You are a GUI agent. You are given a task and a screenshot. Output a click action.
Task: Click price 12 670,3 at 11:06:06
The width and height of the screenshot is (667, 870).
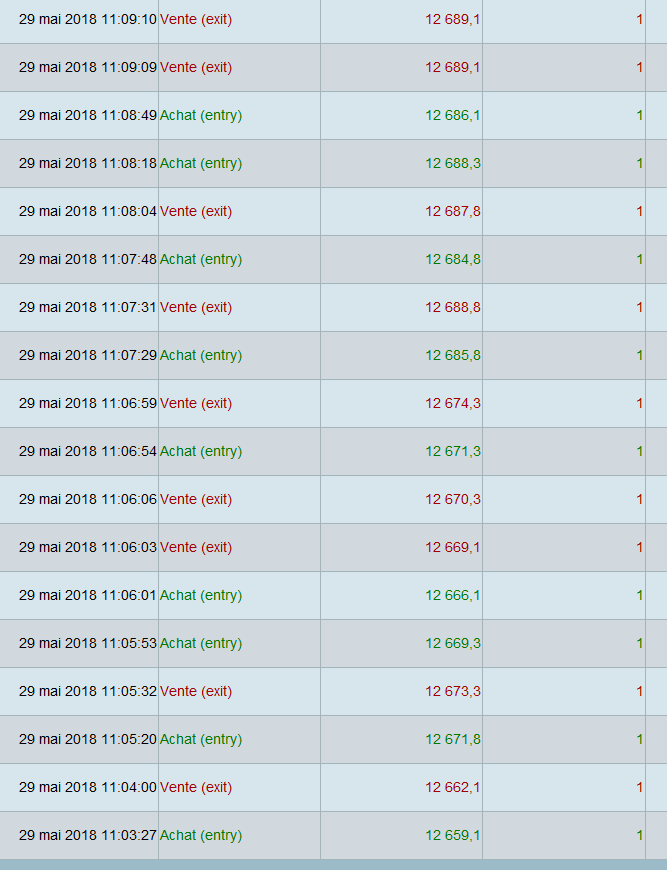(x=452, y=499)
